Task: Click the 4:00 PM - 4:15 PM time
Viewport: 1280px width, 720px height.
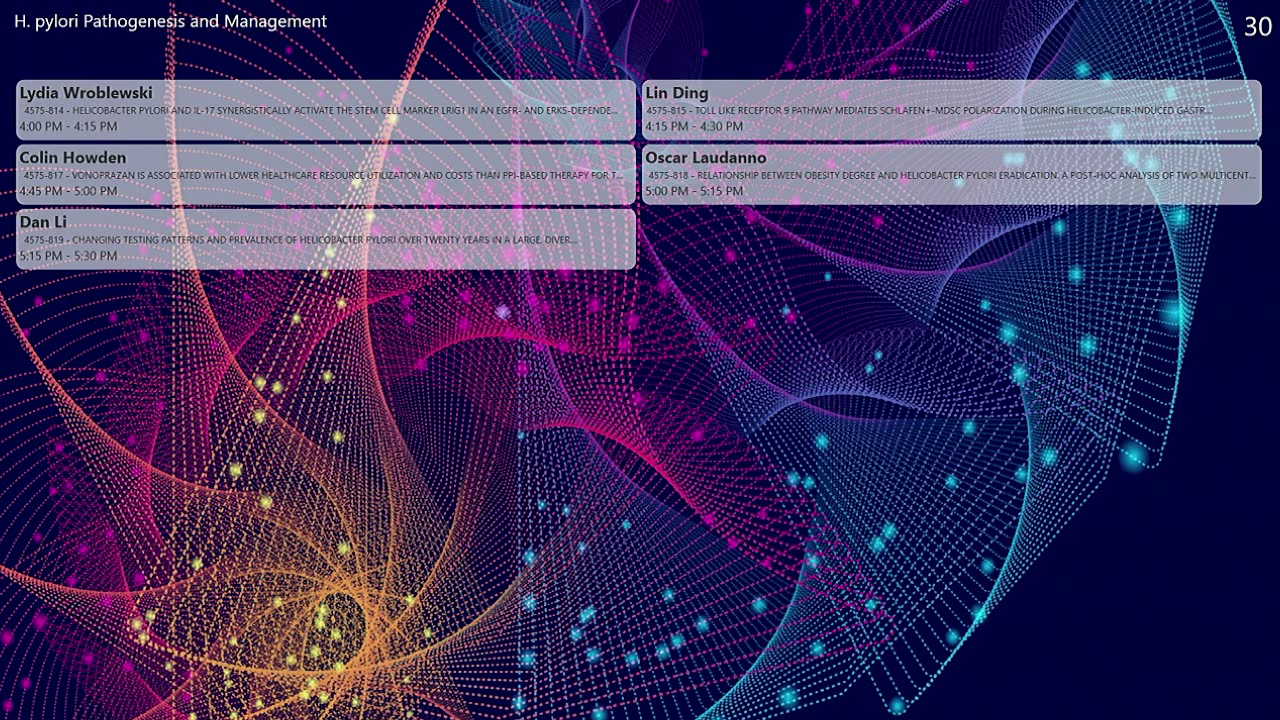Action: pos(68,127)
